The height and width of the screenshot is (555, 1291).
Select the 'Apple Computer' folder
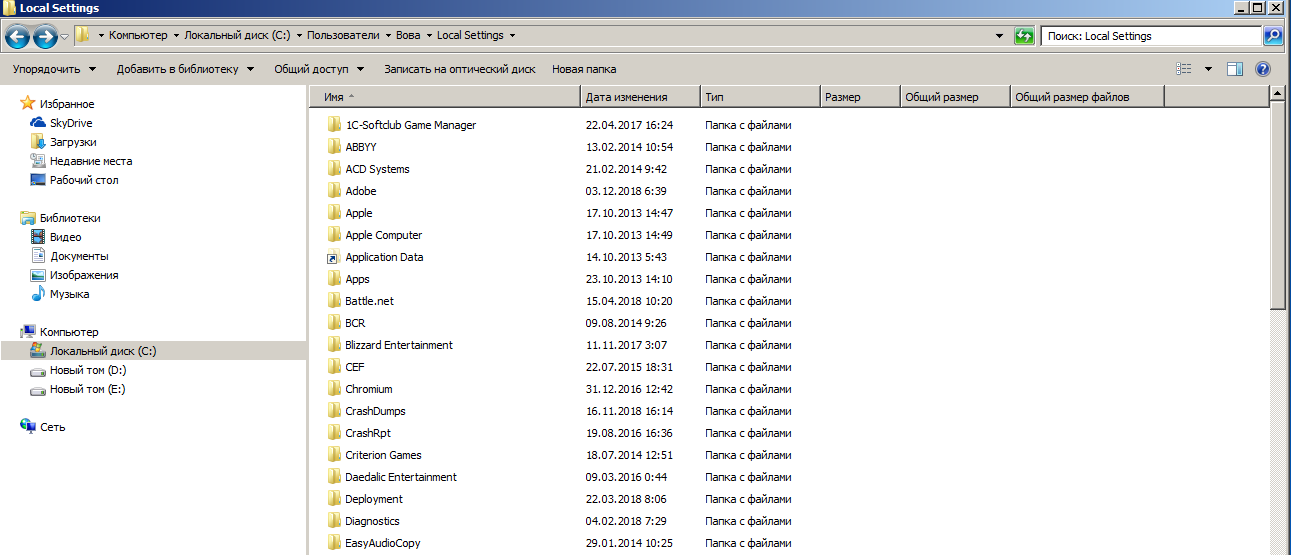click(x=384, y=235)
